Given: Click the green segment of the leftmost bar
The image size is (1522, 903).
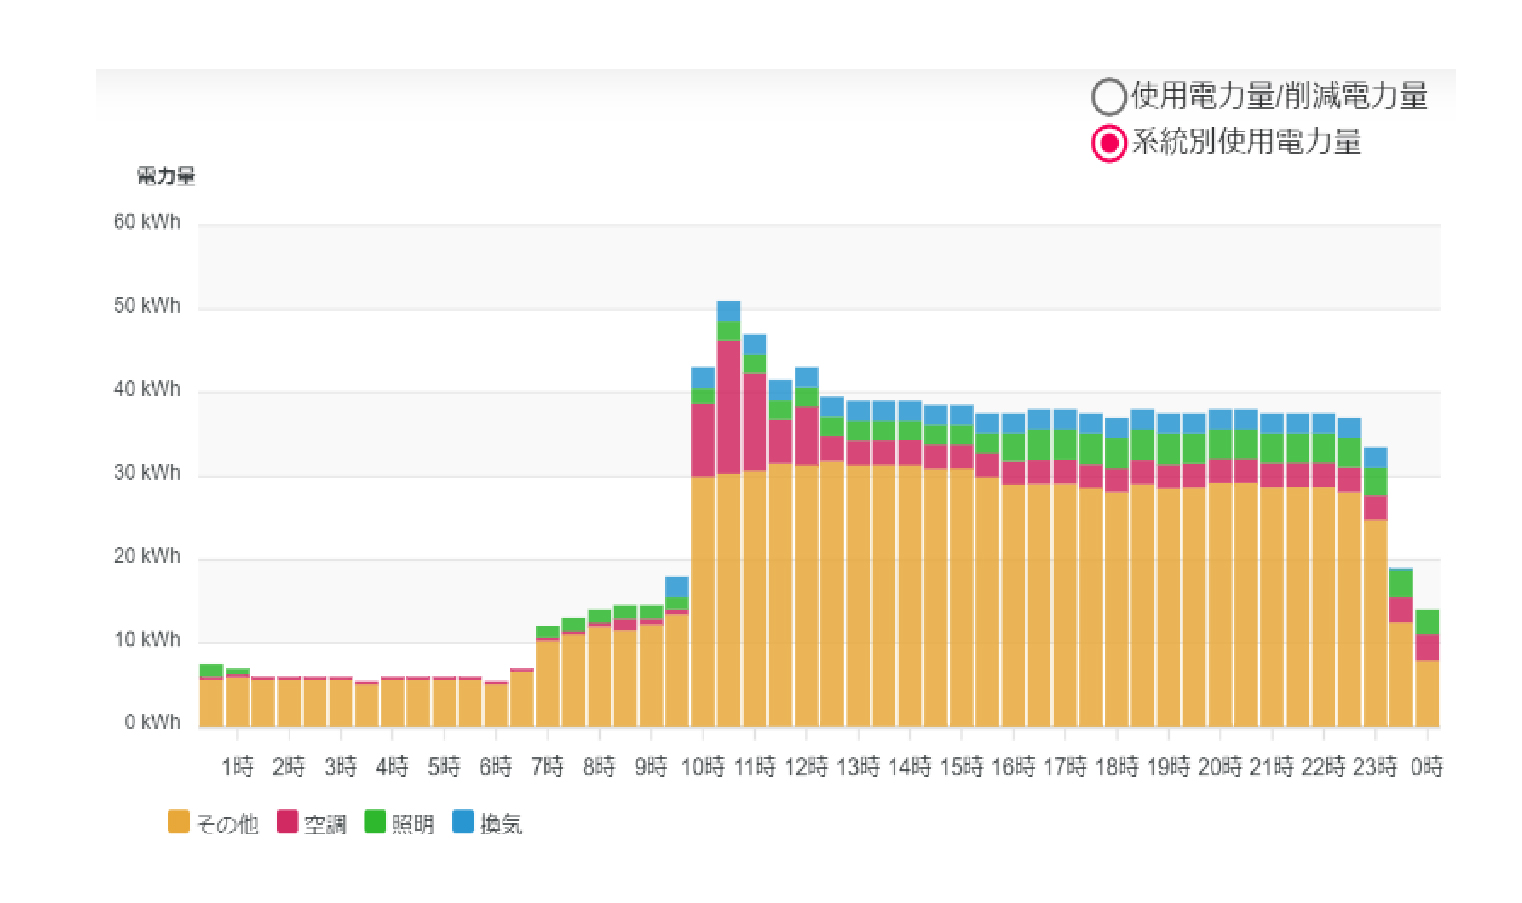Looking at the screenshot, I should point(211,670).
